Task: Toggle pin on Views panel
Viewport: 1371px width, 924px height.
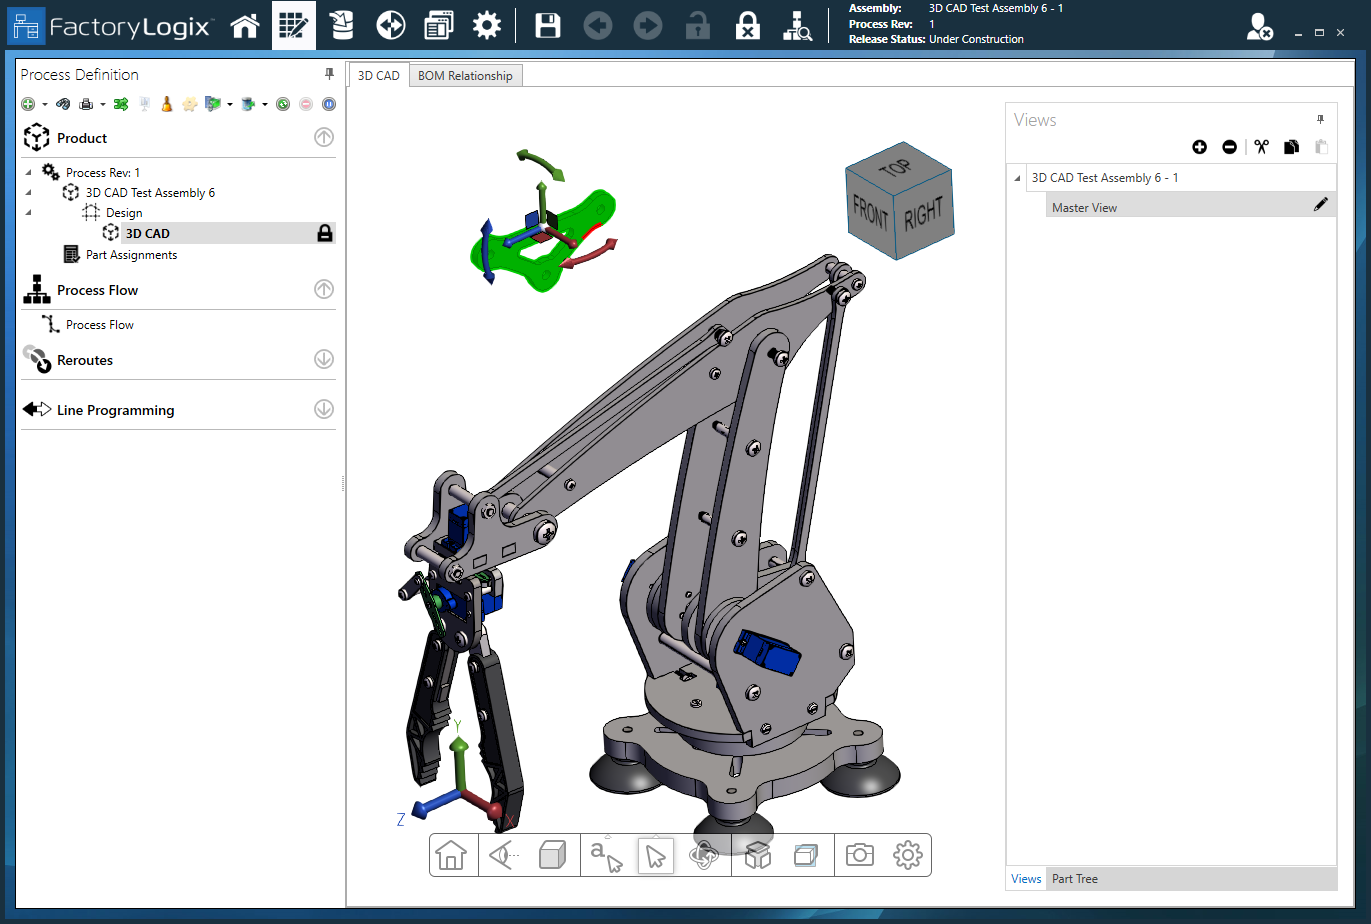Action: point(1320,119)
